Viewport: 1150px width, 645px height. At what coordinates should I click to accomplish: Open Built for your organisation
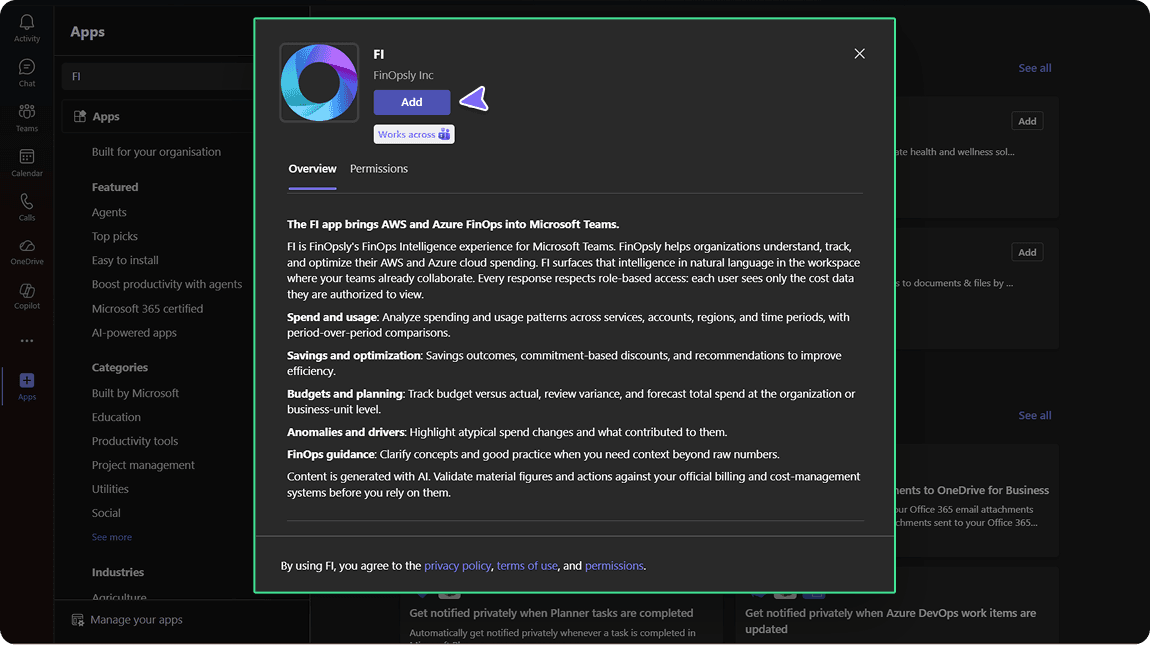(x=156, y=152)
